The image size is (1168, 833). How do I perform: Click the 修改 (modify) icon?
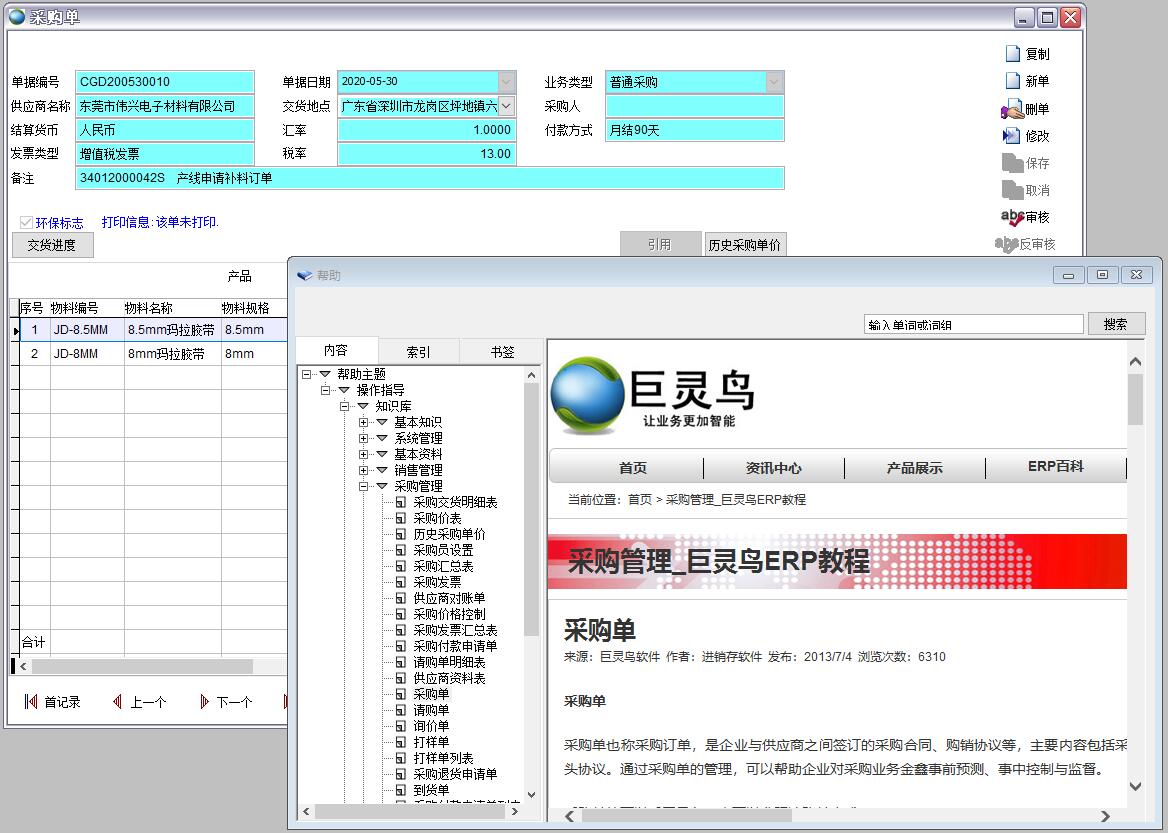(x=1011, y=136)
